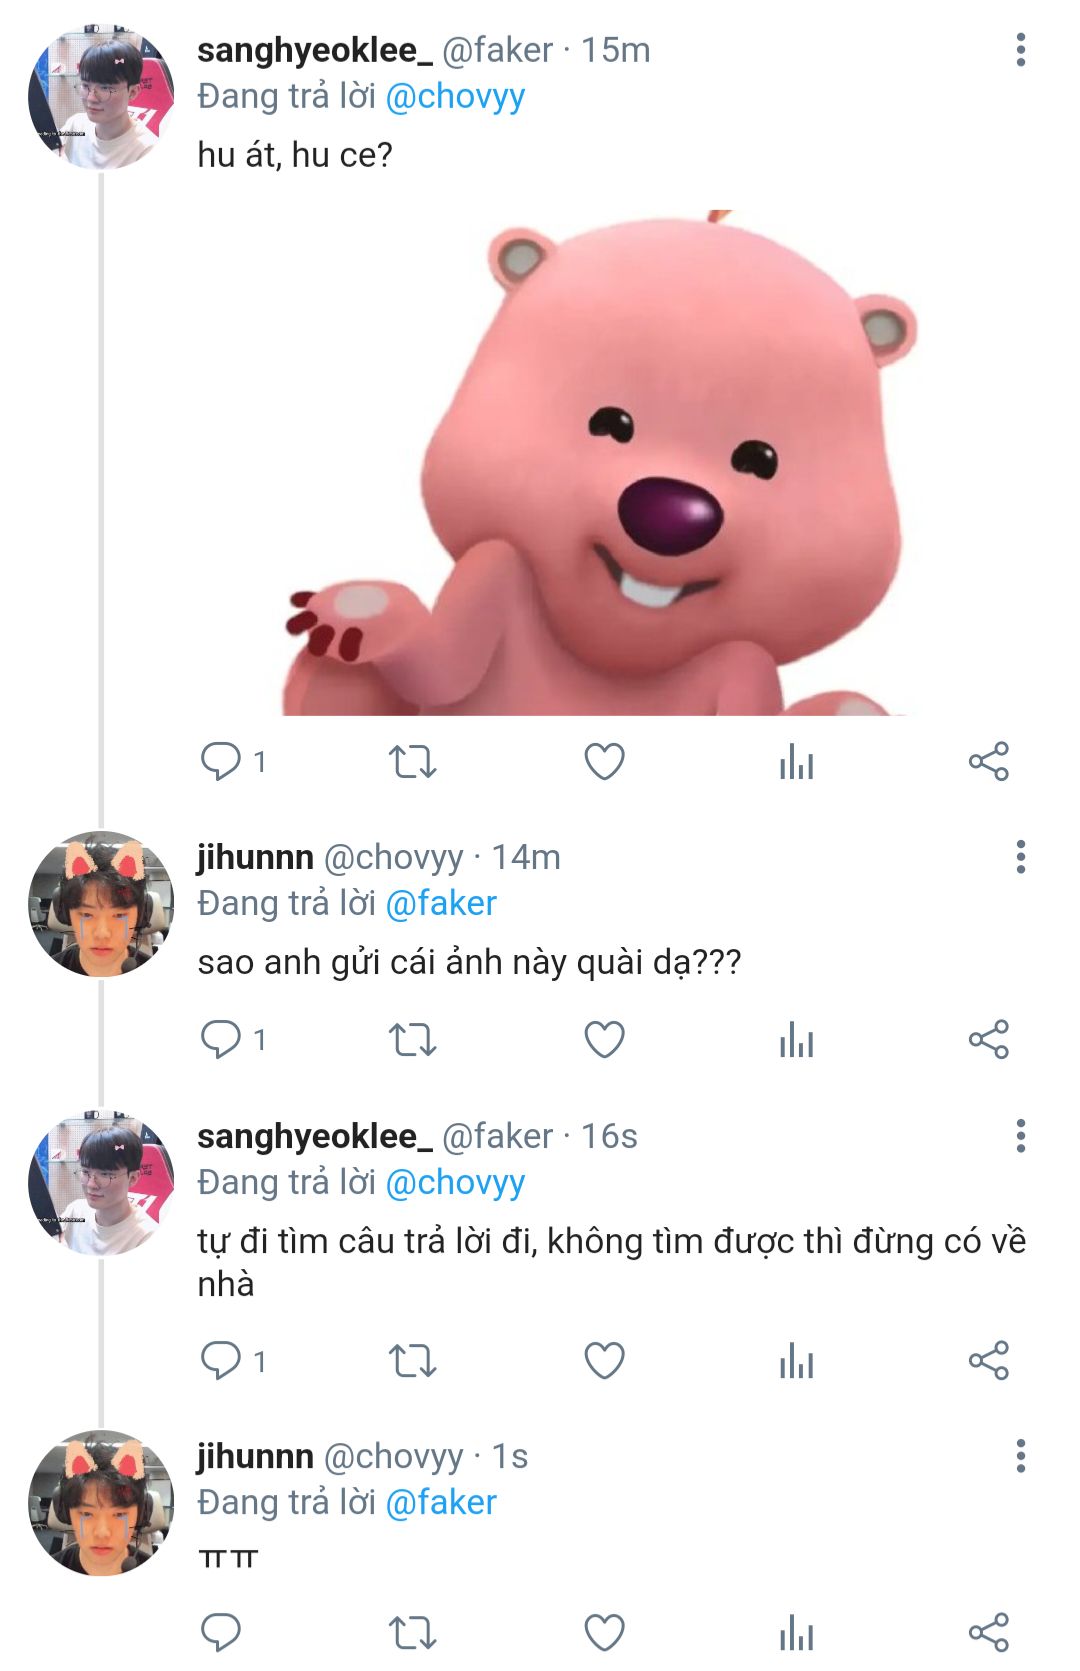This screenshot has height=1671, width=1080.
Task: Retweet the 'sao anh gửi cái ảnh này' tweet
Action: 412,1040
